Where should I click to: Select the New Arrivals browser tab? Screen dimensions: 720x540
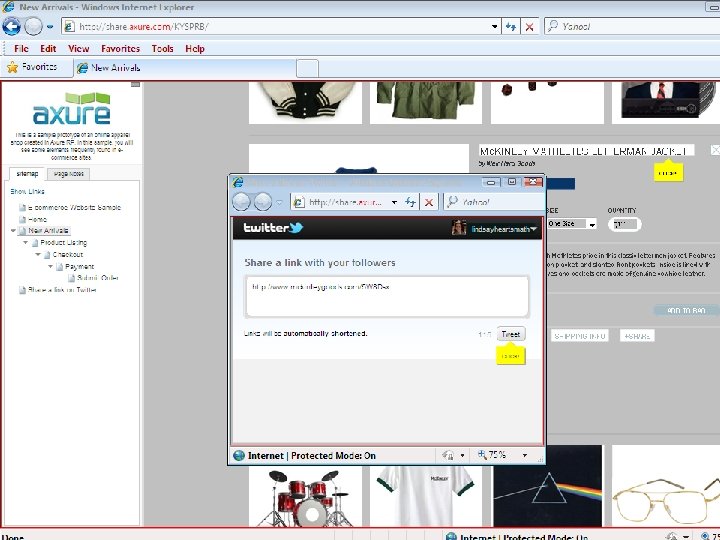[x=184, y=68]
